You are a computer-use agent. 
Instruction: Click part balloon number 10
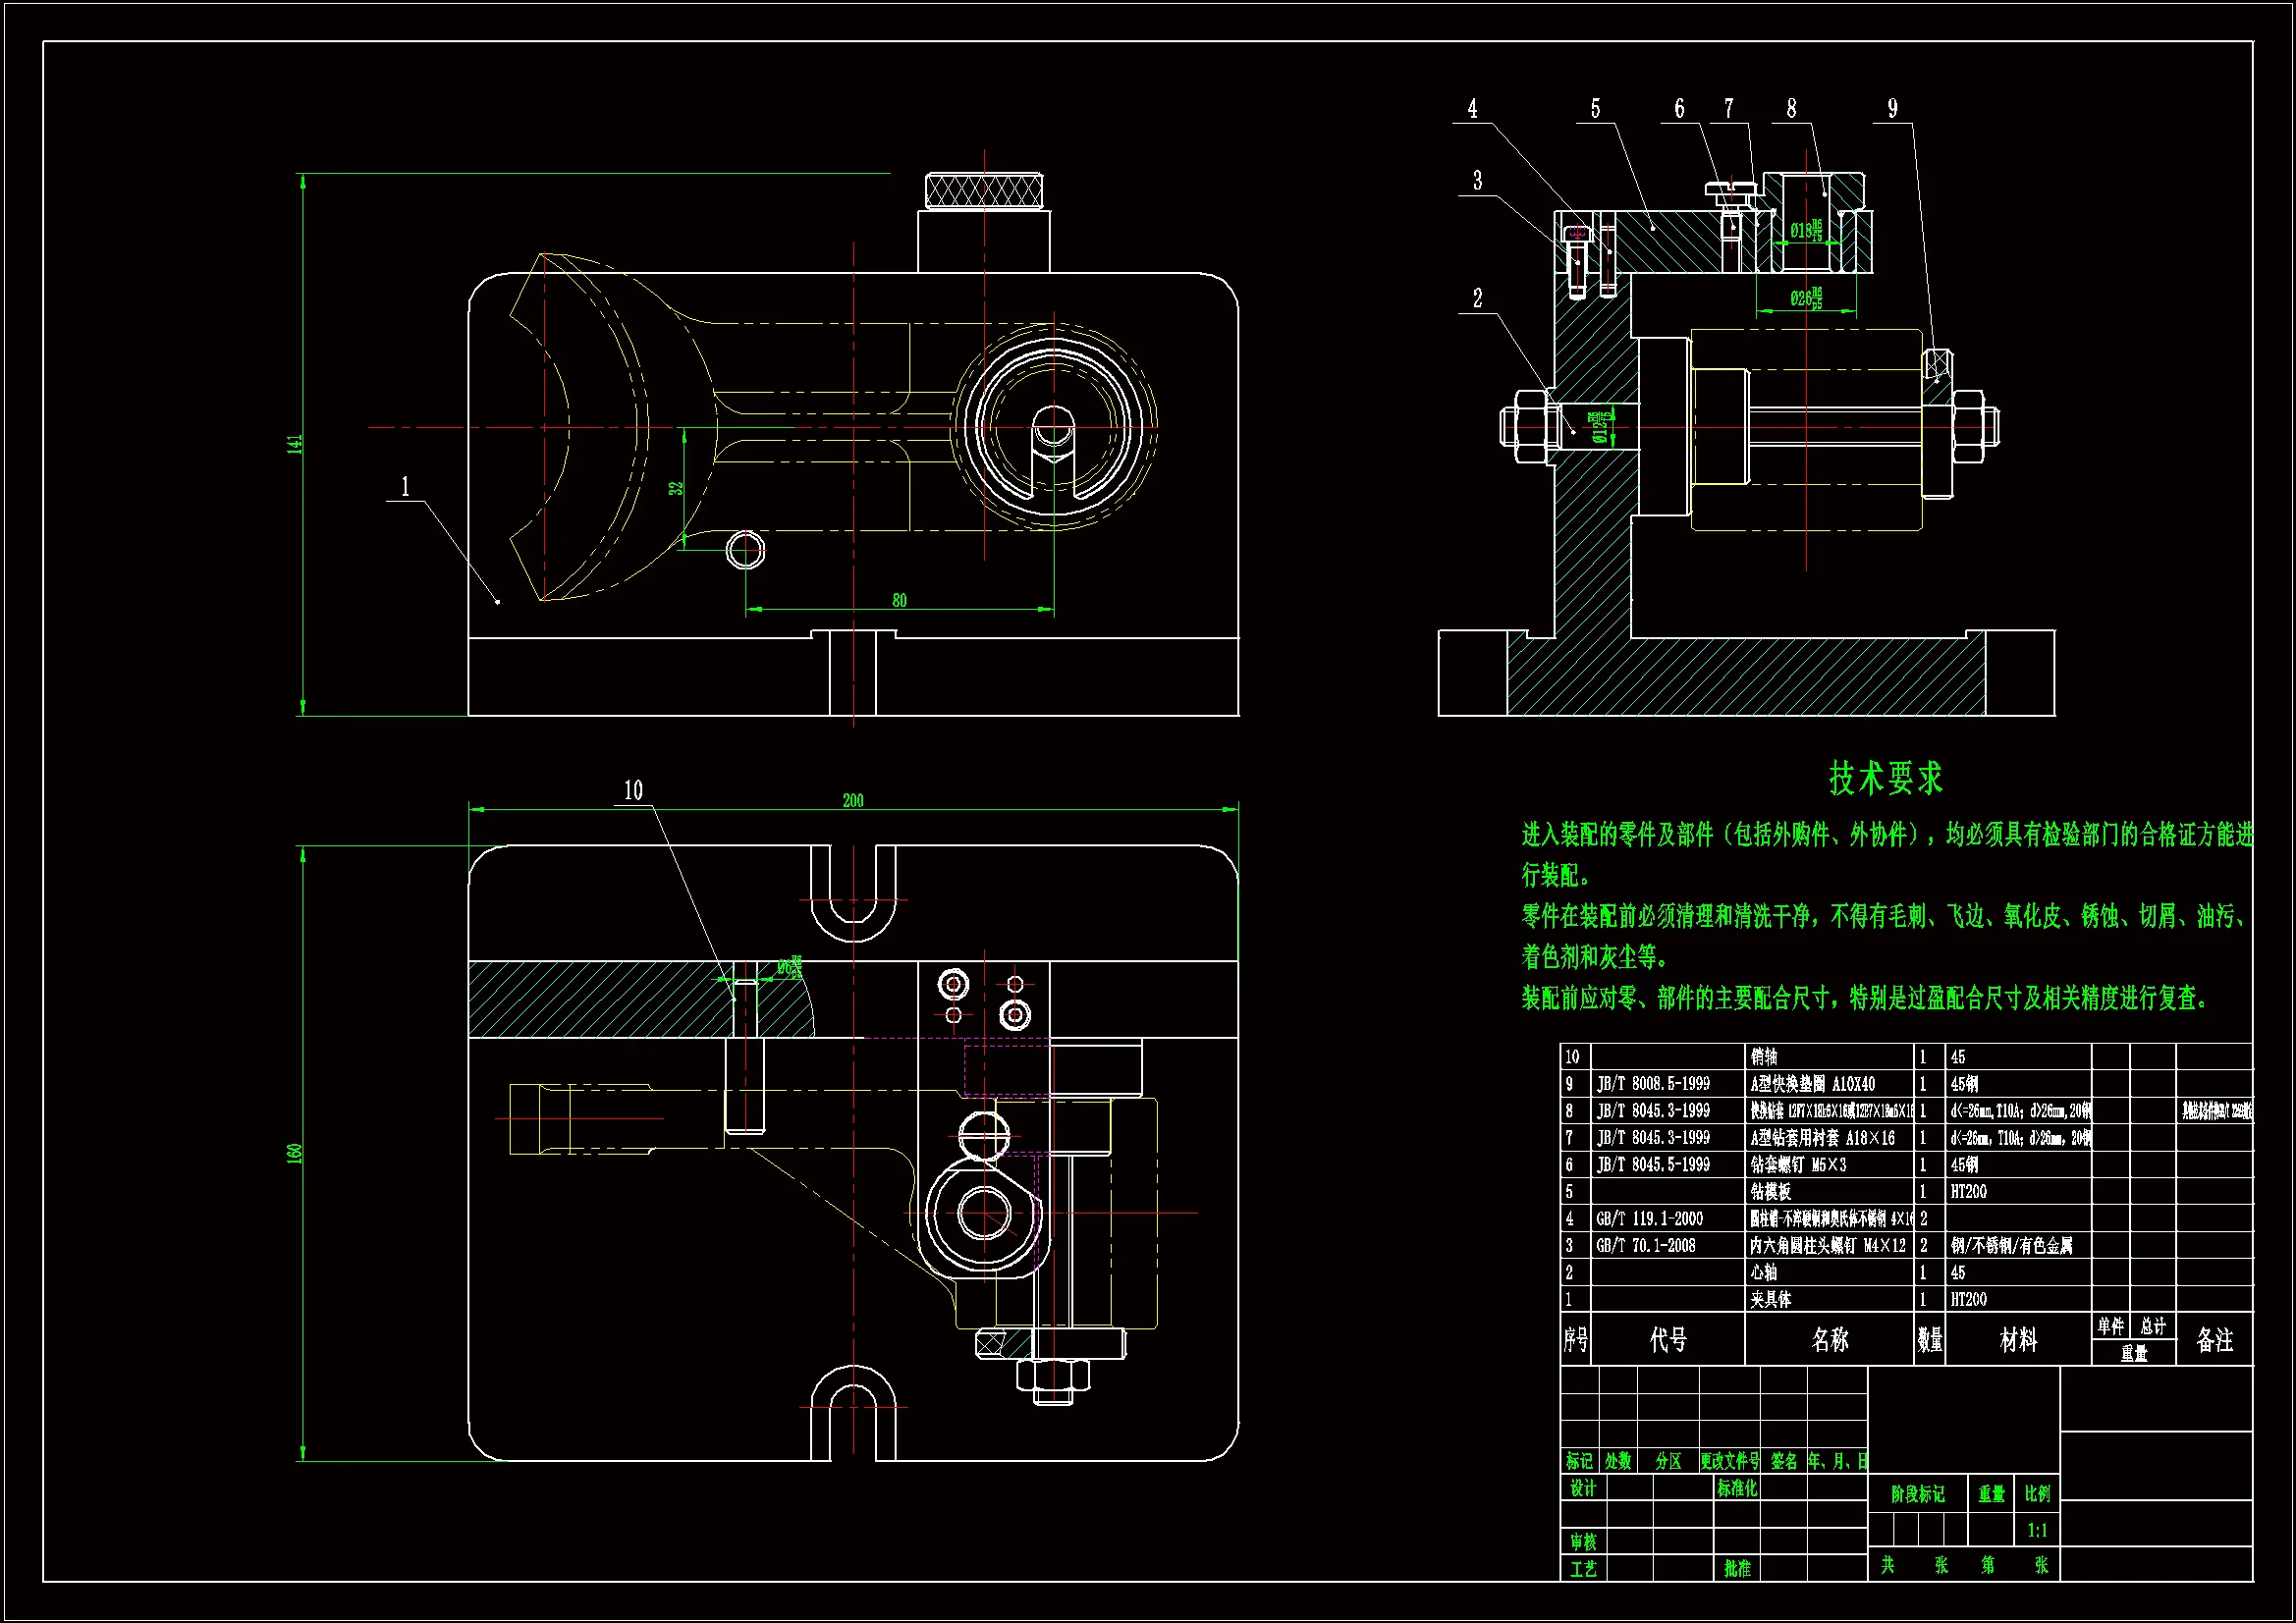click(x=633, y=790)
